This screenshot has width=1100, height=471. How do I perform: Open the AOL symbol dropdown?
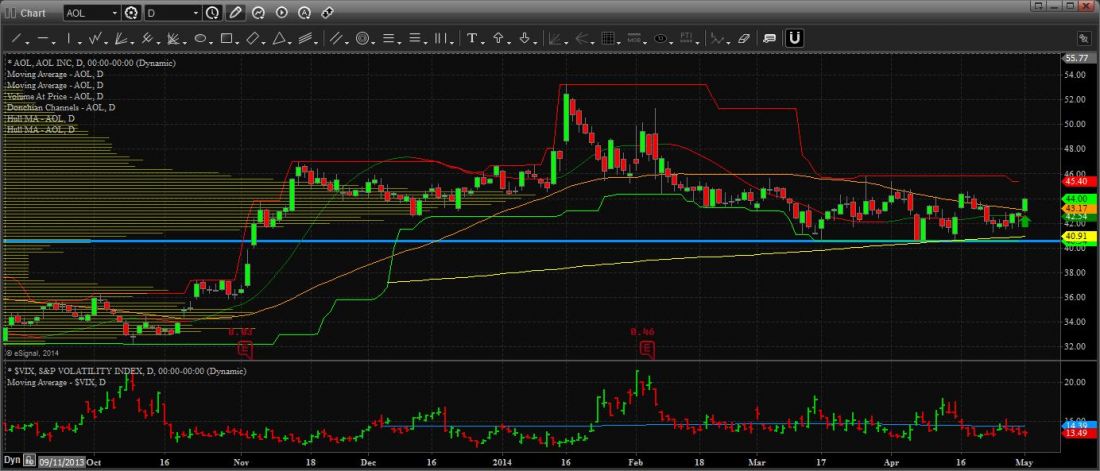[113, 13]
